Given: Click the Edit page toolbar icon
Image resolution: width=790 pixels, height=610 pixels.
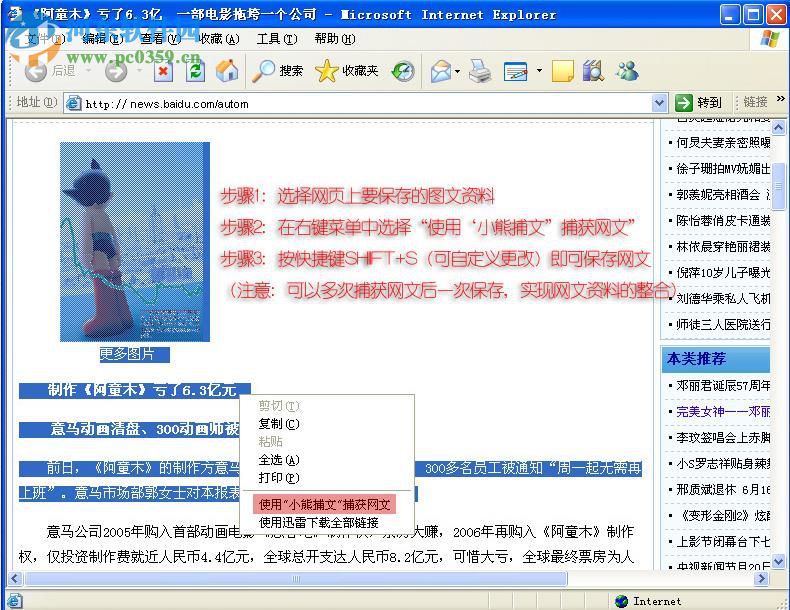Looking at the screenshot, I should point(515,72).
